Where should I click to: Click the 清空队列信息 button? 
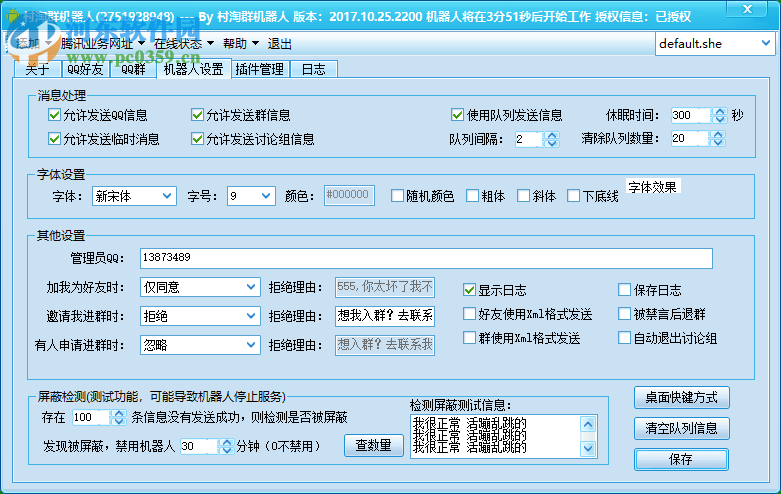click(x=681, y=428)
